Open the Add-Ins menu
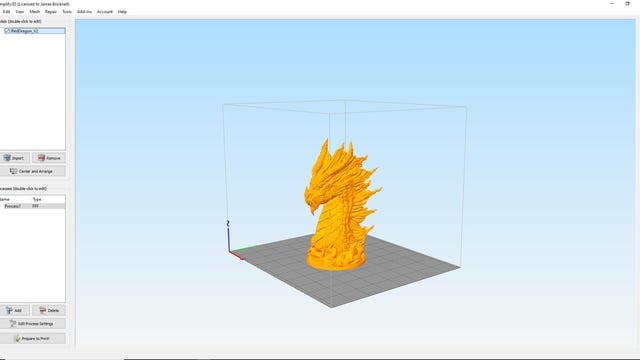This screenshot has width=640, height=360. click(84, 12)
